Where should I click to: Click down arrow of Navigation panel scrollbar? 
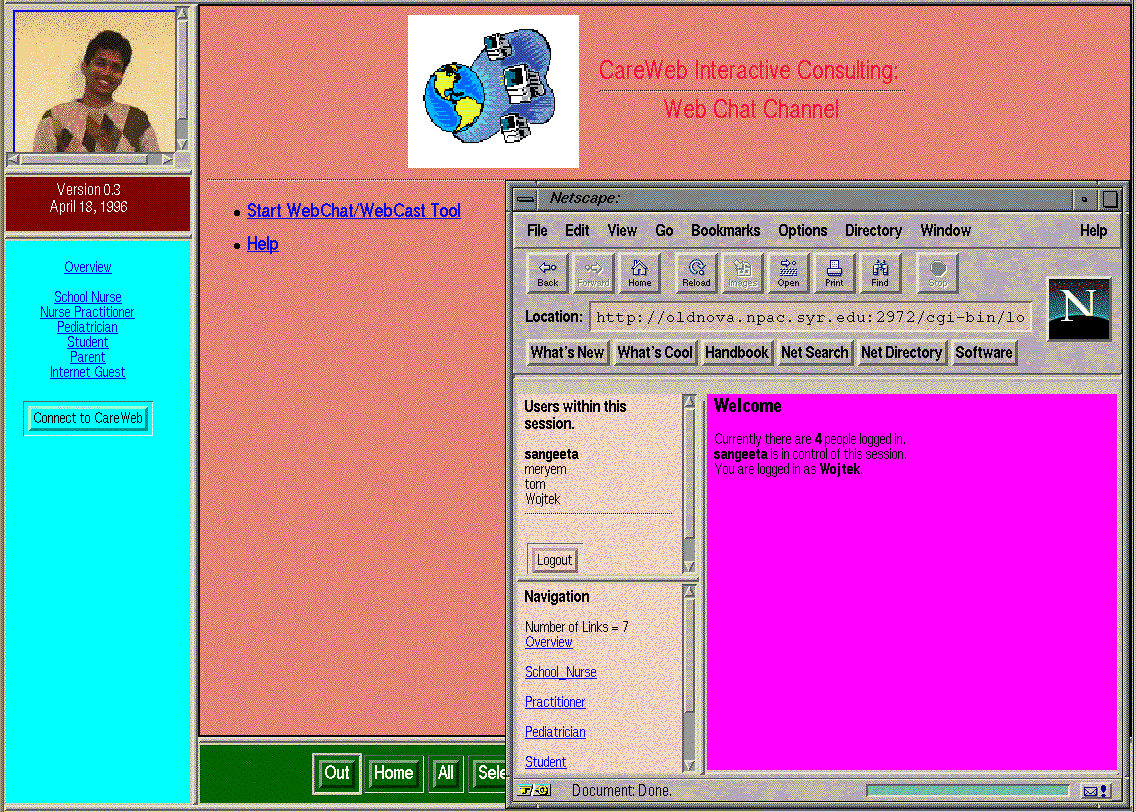[690, 765]
